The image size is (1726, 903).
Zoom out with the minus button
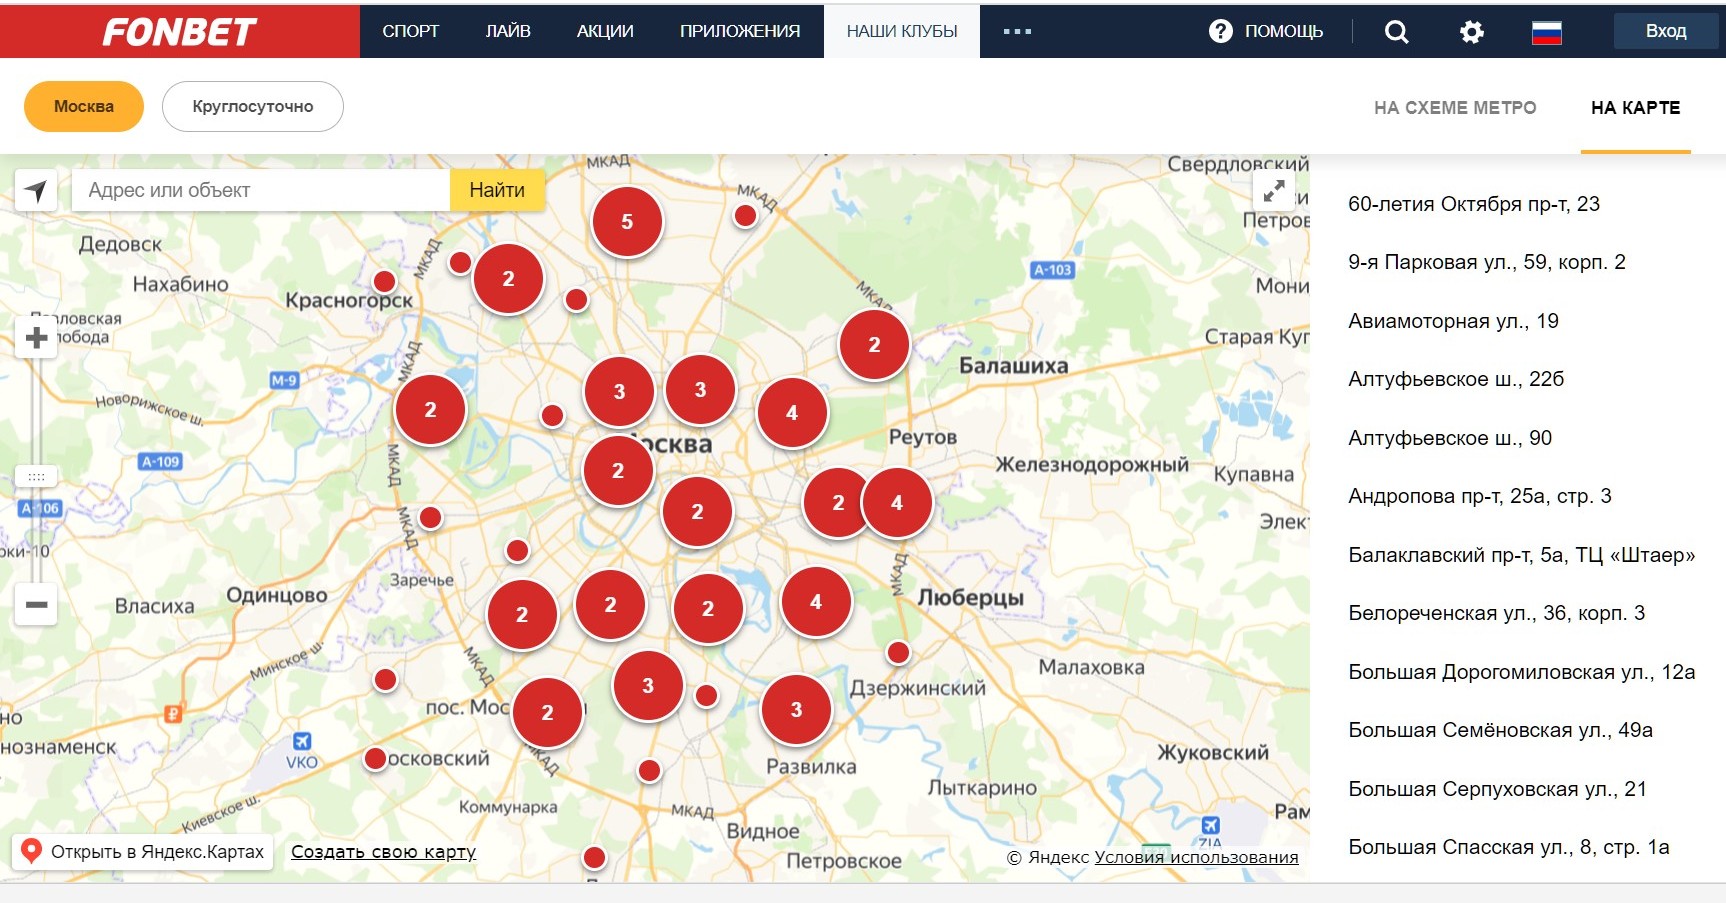click(36, 604)
